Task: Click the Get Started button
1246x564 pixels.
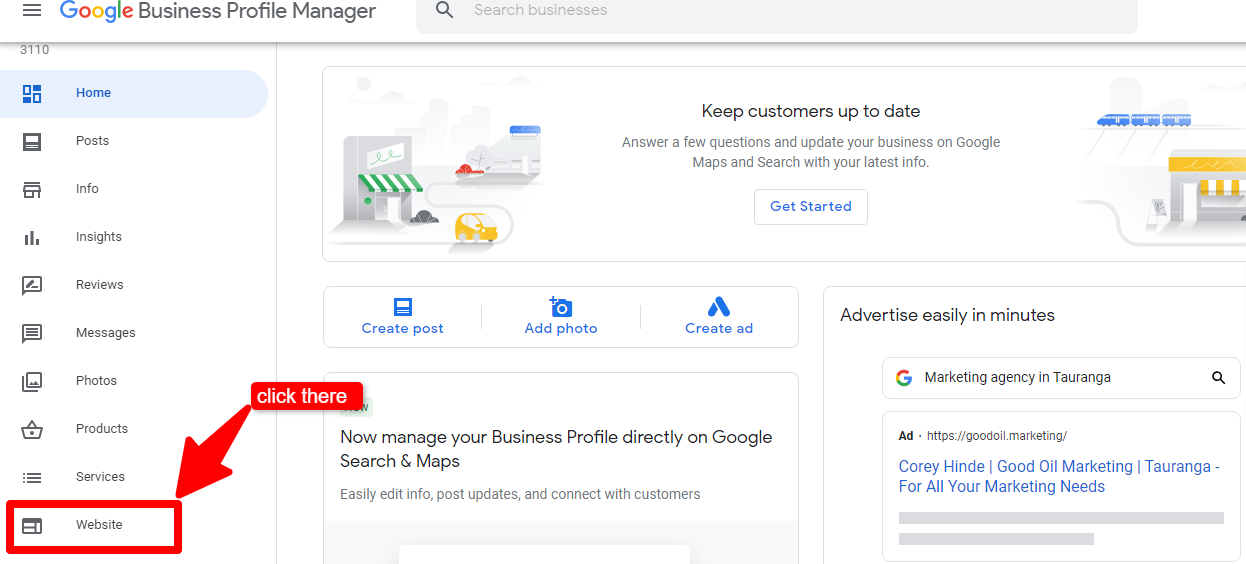Action: [x=811, y=207]
